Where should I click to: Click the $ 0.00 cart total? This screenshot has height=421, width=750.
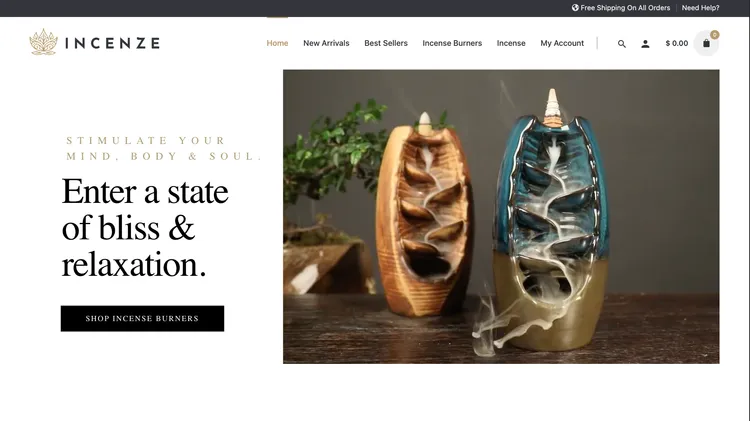click(x=676, y=44)
